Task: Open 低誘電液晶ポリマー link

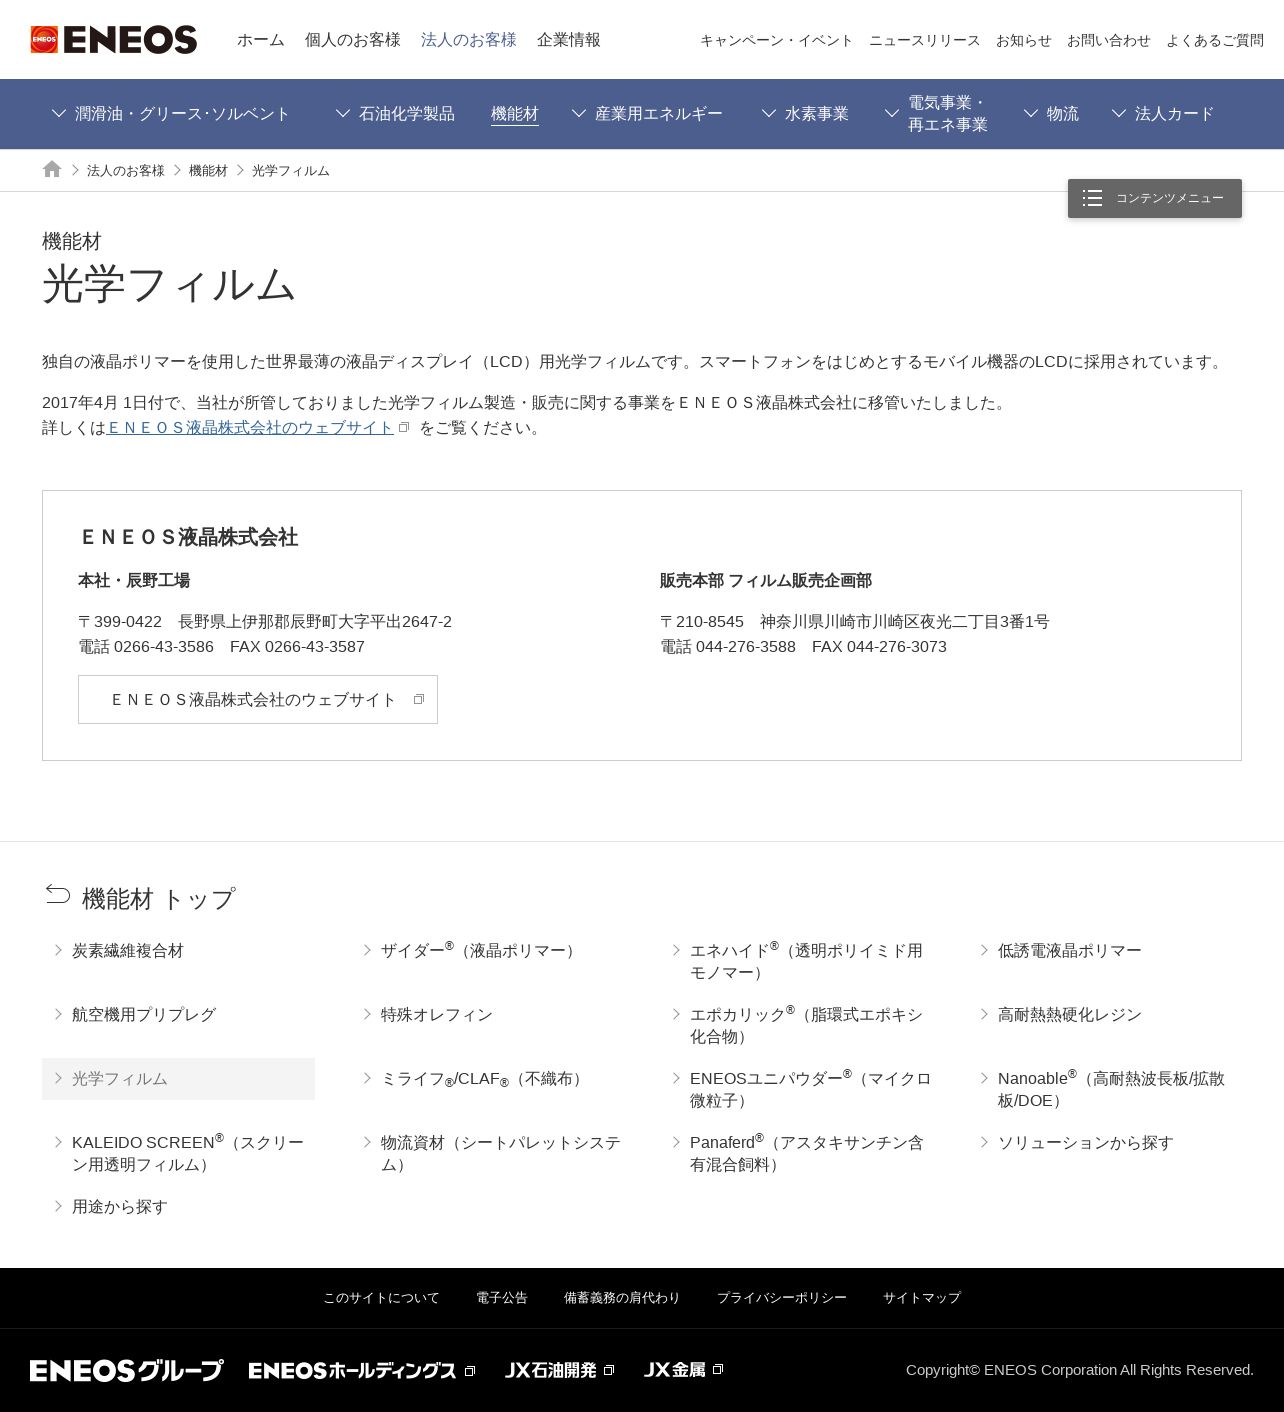Action: pos(1070,951)
